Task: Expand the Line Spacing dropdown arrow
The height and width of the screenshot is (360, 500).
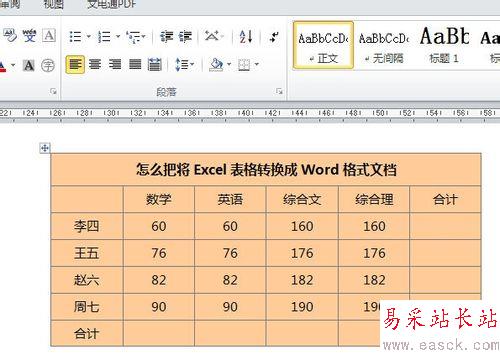Action: [x=192, y=64]
